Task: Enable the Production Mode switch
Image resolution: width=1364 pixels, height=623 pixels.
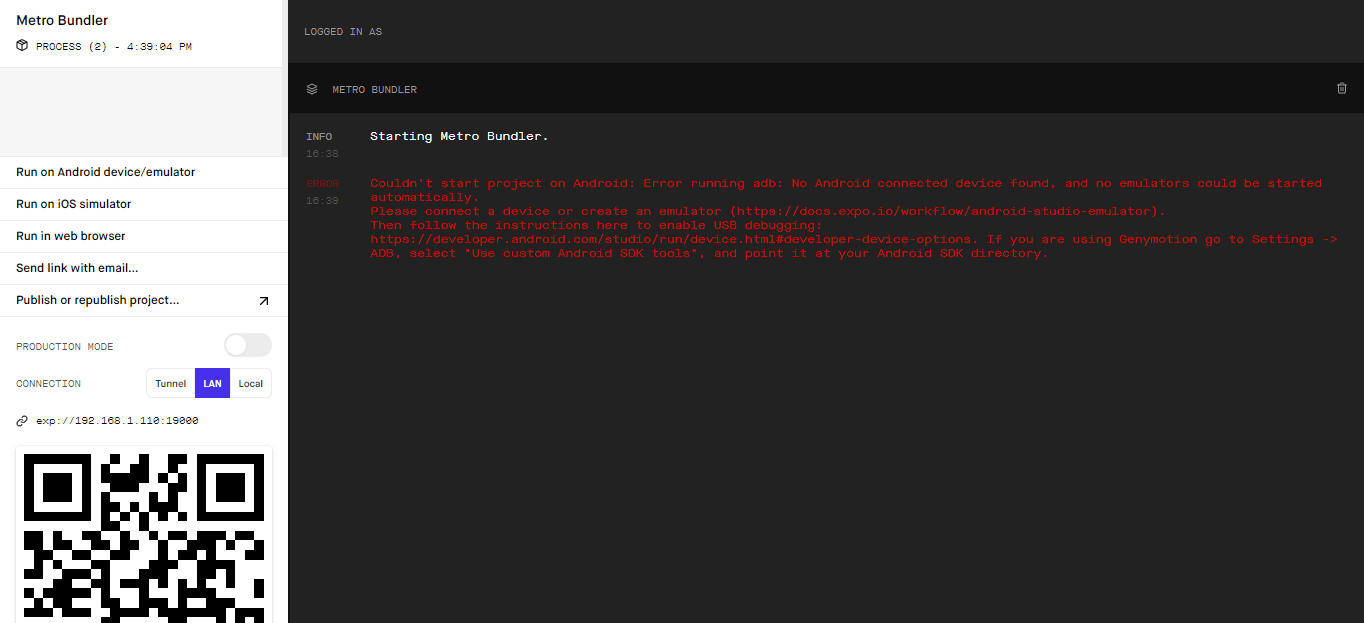Action: 247,345
